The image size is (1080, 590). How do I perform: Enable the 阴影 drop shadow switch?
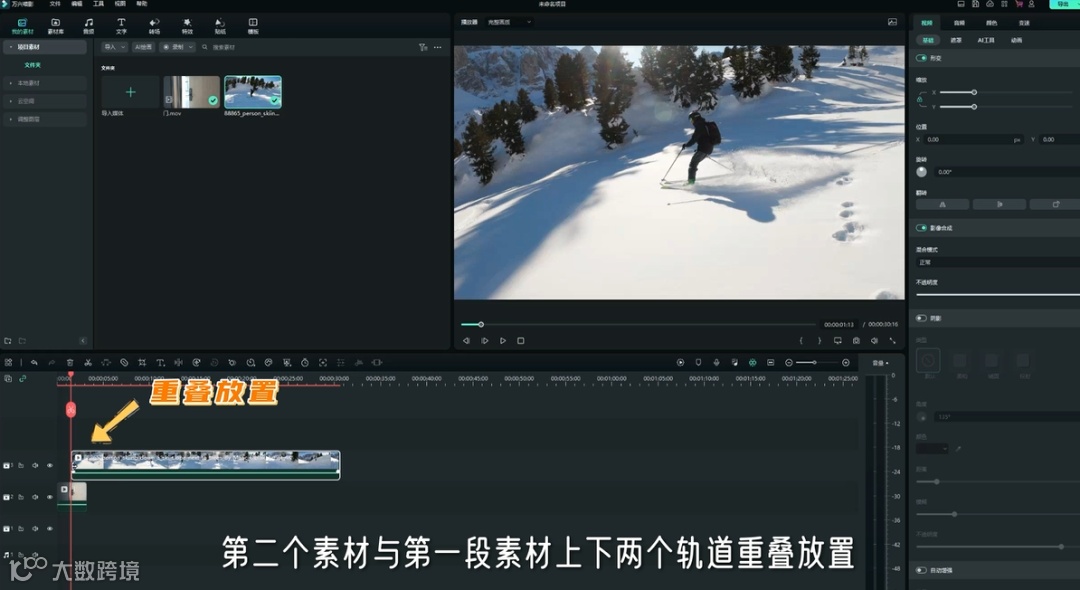pyautogui.click(x=922, y=318)
